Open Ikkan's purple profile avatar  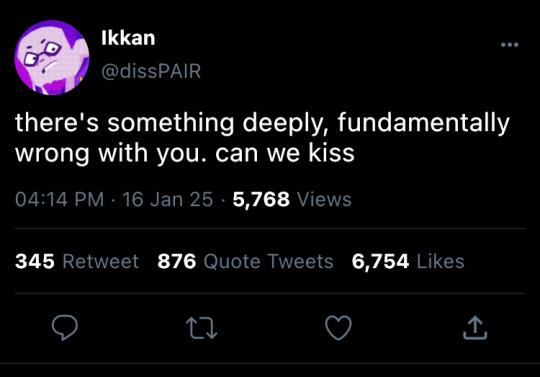(52, 57)
